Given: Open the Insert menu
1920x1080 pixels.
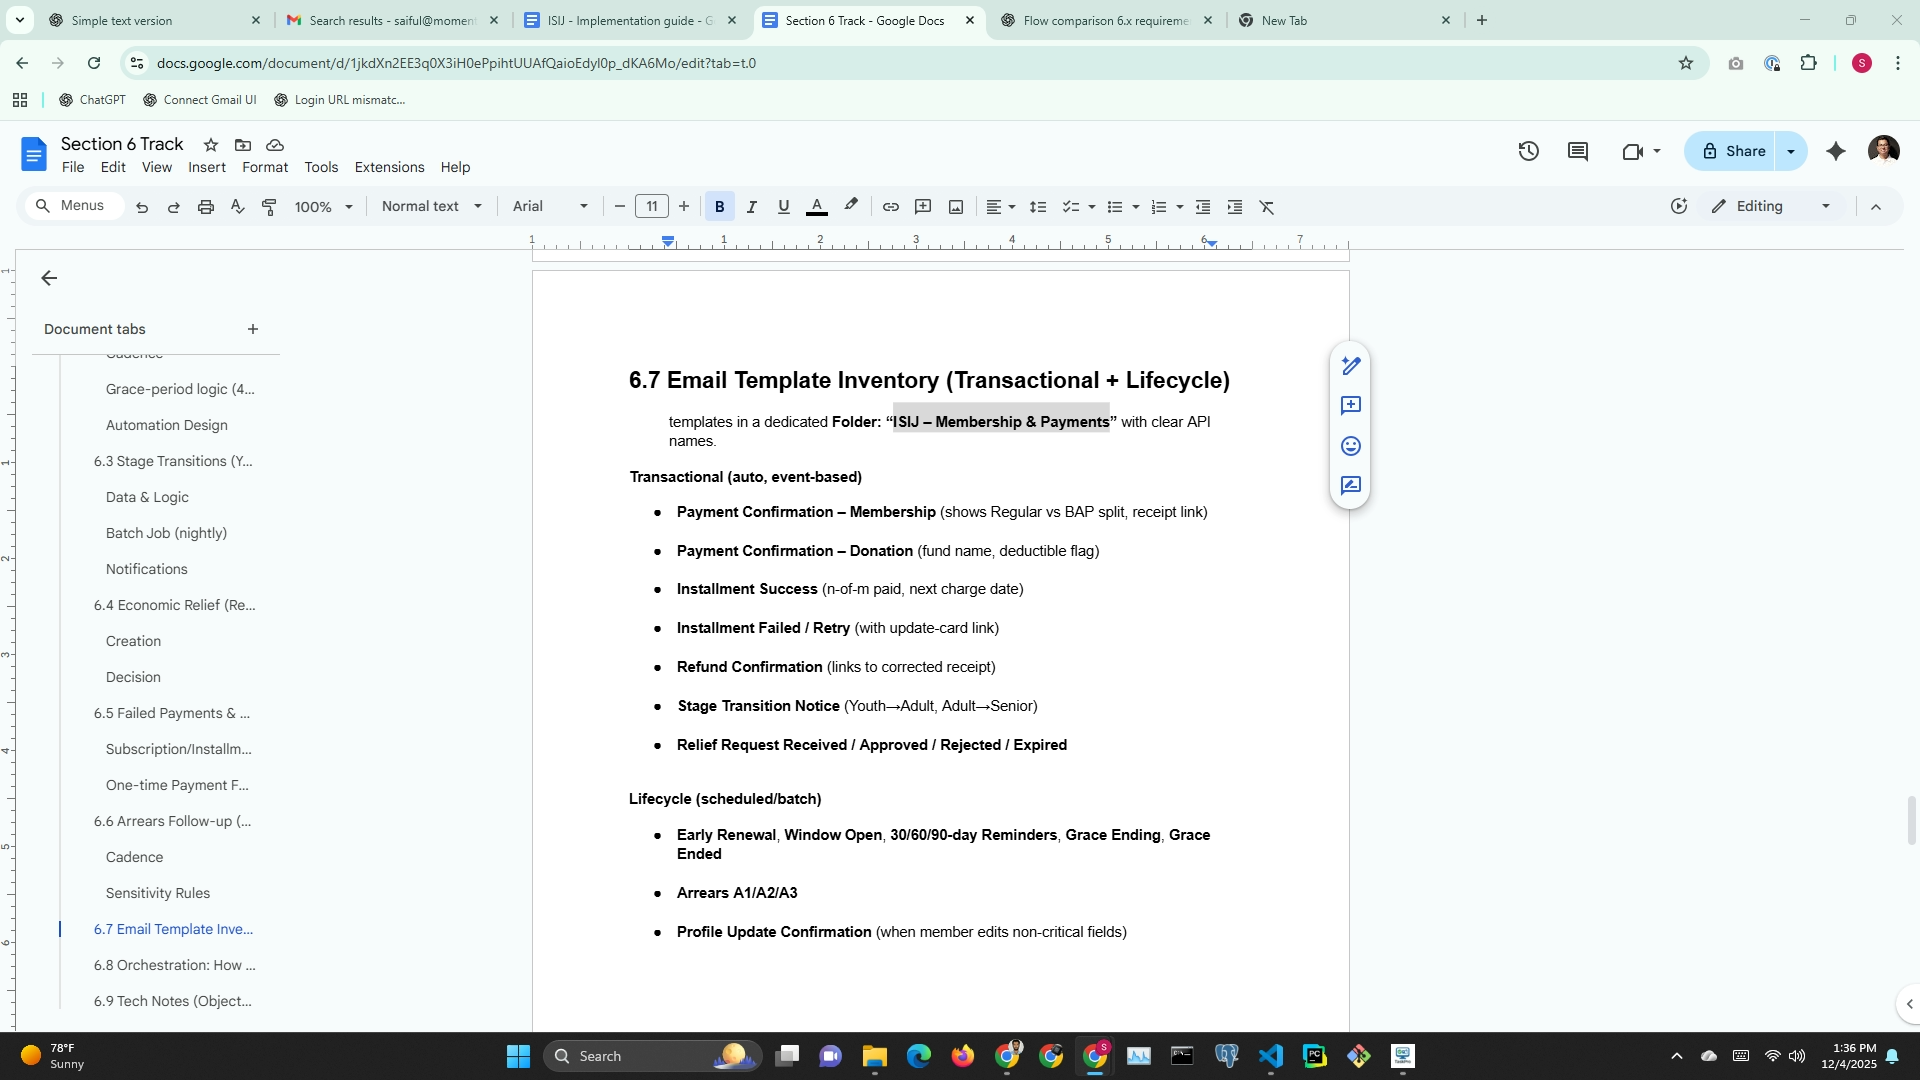Looking at the screenshot, I should pos(207,167).
